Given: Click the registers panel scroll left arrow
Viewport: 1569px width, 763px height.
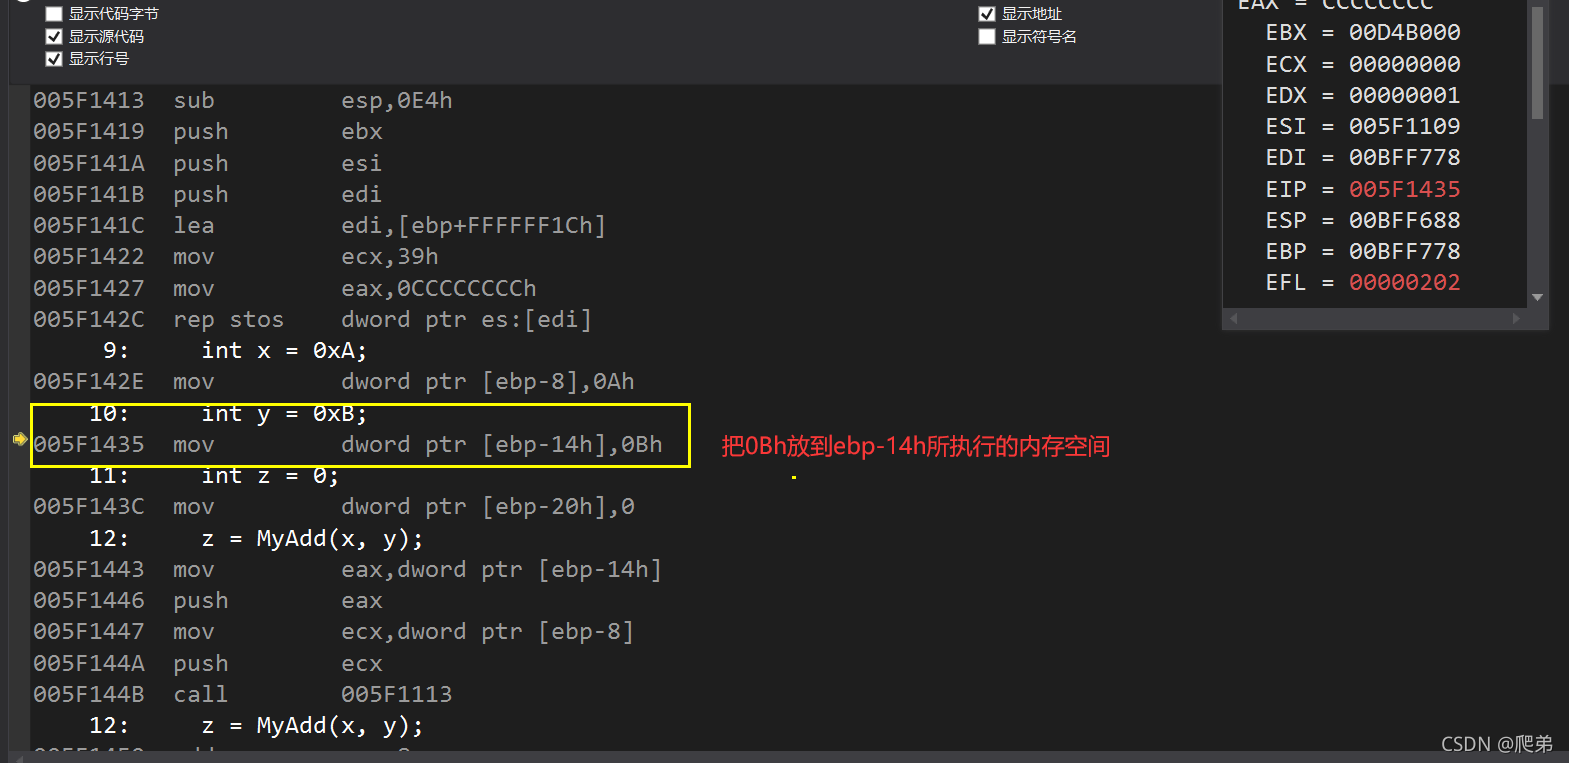Looking at the screenshot, I should (x=1234, y=319).
